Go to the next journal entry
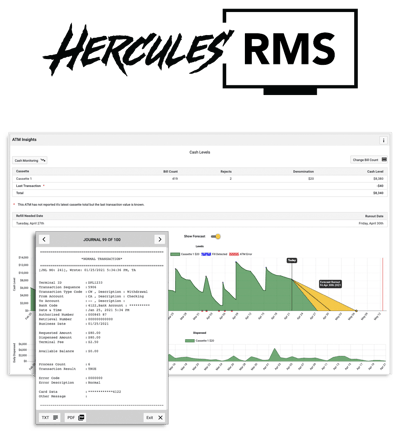Viewport: 400px width, 432px height. click(160, 239)
